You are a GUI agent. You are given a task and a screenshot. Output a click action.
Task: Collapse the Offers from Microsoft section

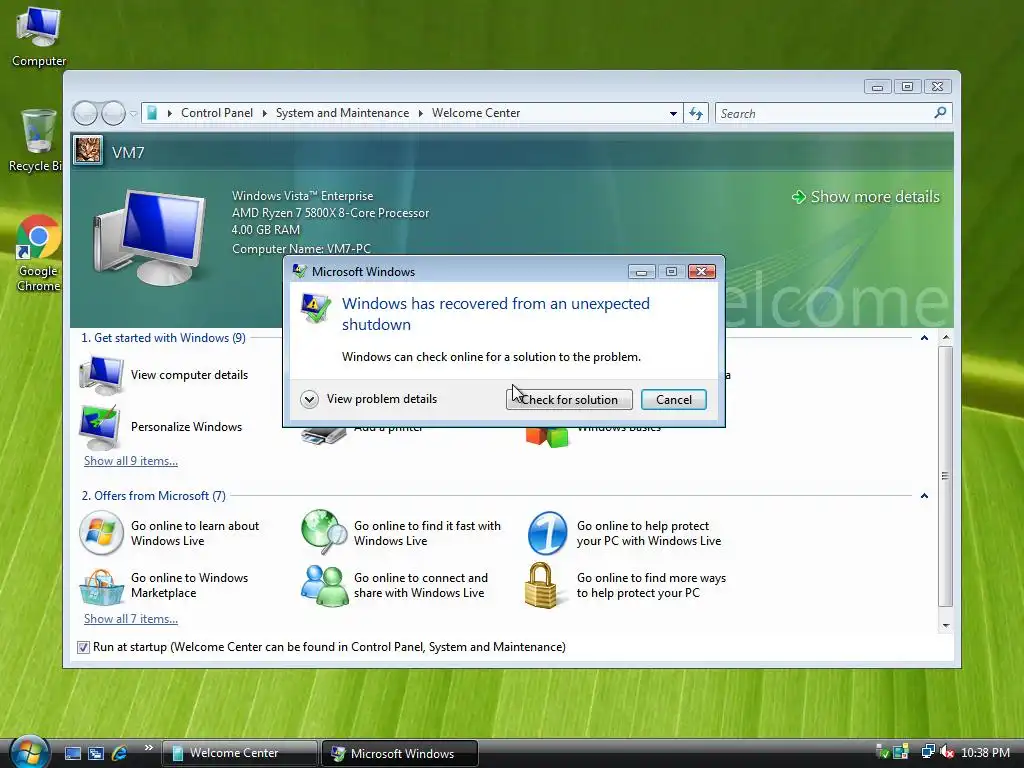pyautogui.click(x=924, y=496)
